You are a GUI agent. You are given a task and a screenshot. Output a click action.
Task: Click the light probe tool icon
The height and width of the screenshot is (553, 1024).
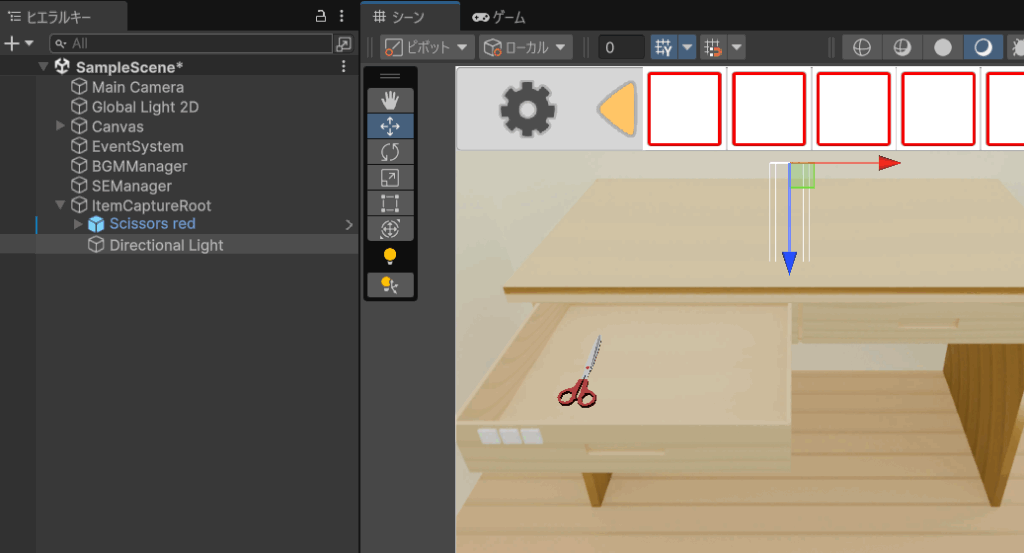coord(390,285)
